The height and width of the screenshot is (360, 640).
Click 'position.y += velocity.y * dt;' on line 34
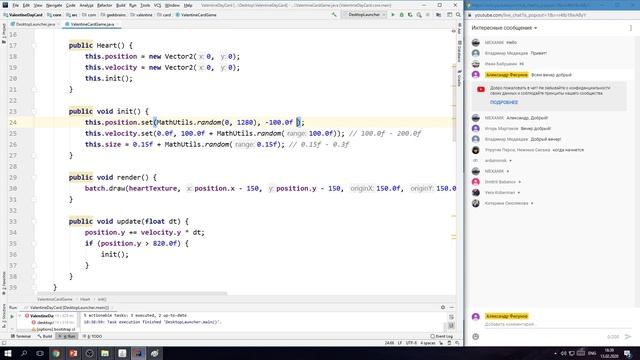tap(144, 232)
